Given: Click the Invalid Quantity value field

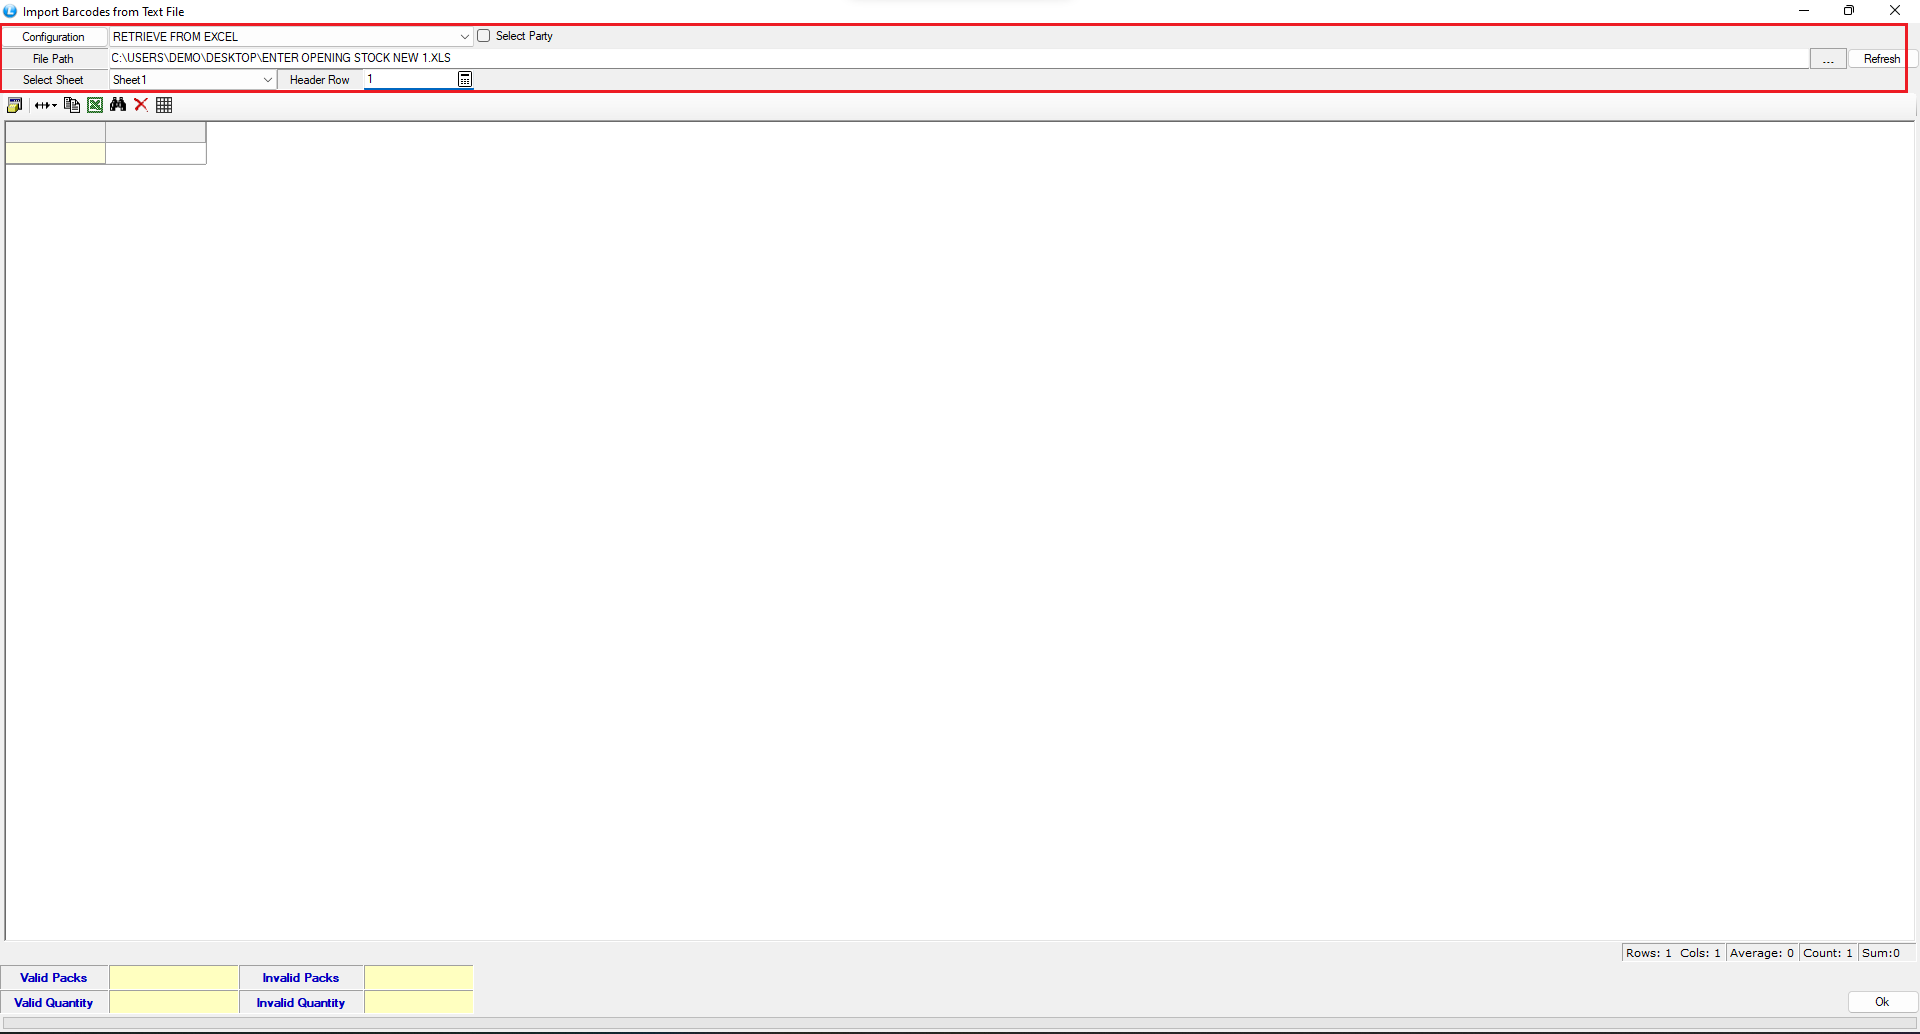Looking at the screenshot, I should 418,1002.
